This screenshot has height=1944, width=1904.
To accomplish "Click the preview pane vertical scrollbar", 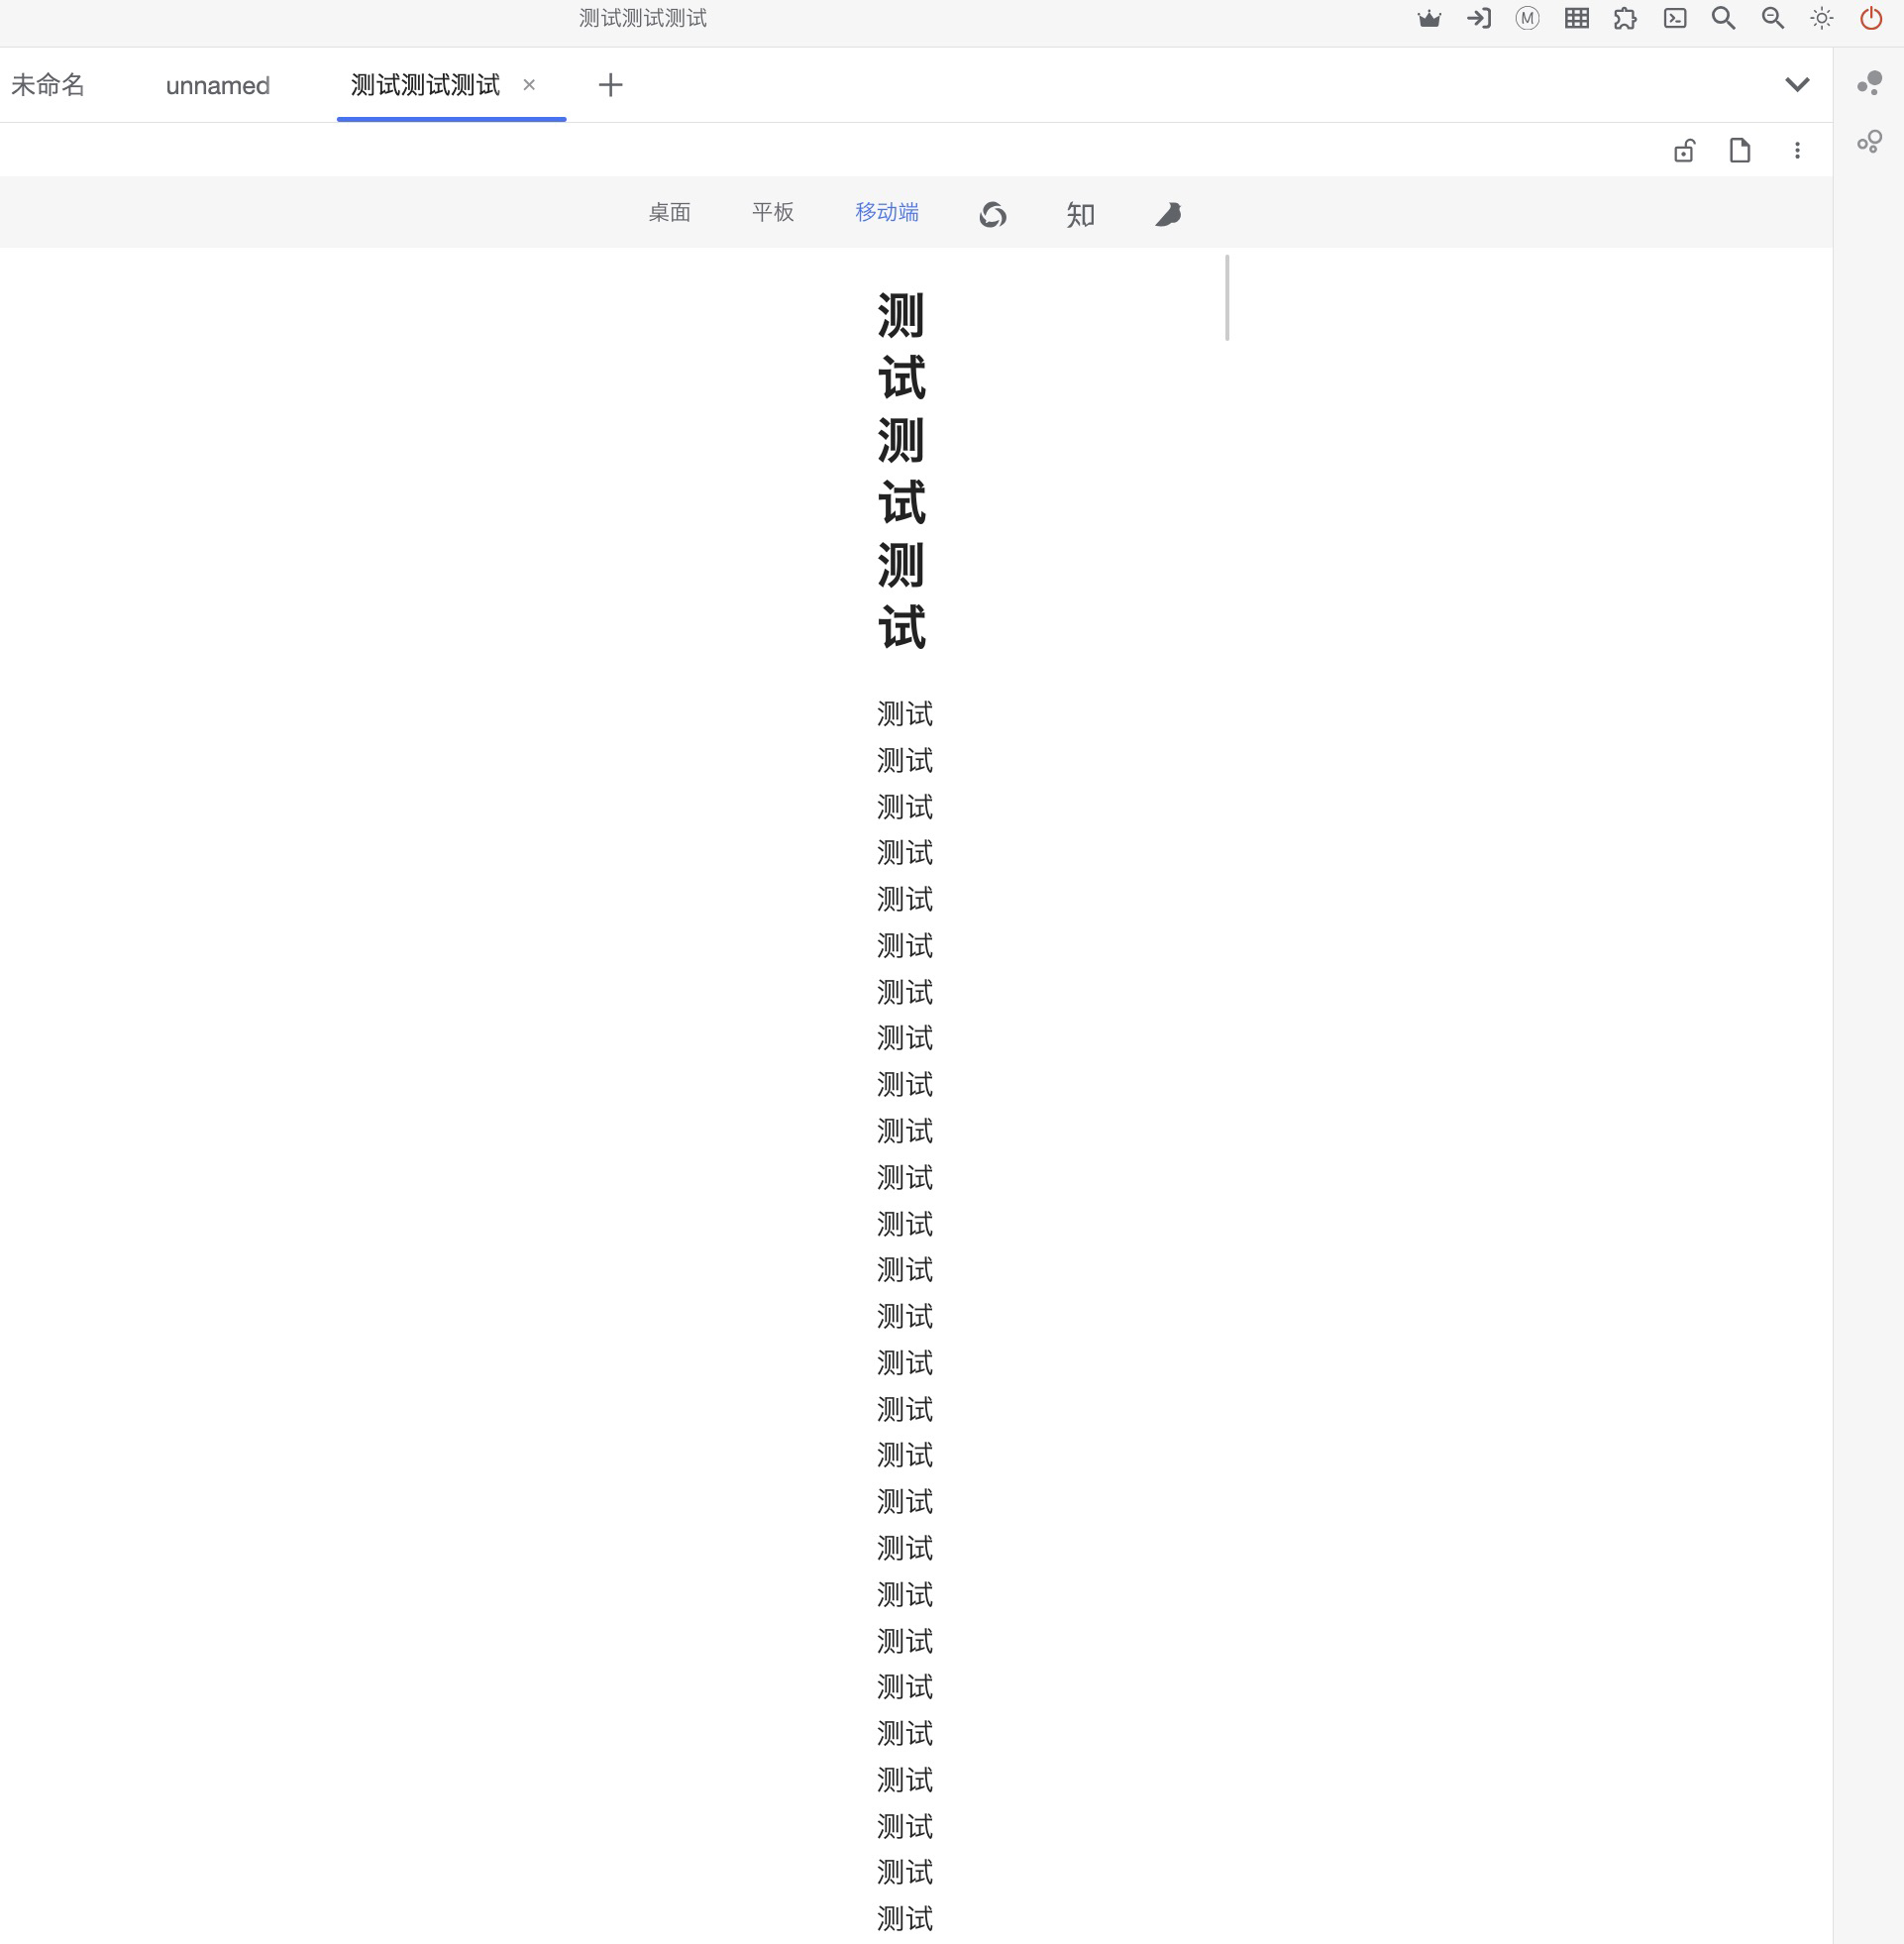I will tap(1226, 298).
